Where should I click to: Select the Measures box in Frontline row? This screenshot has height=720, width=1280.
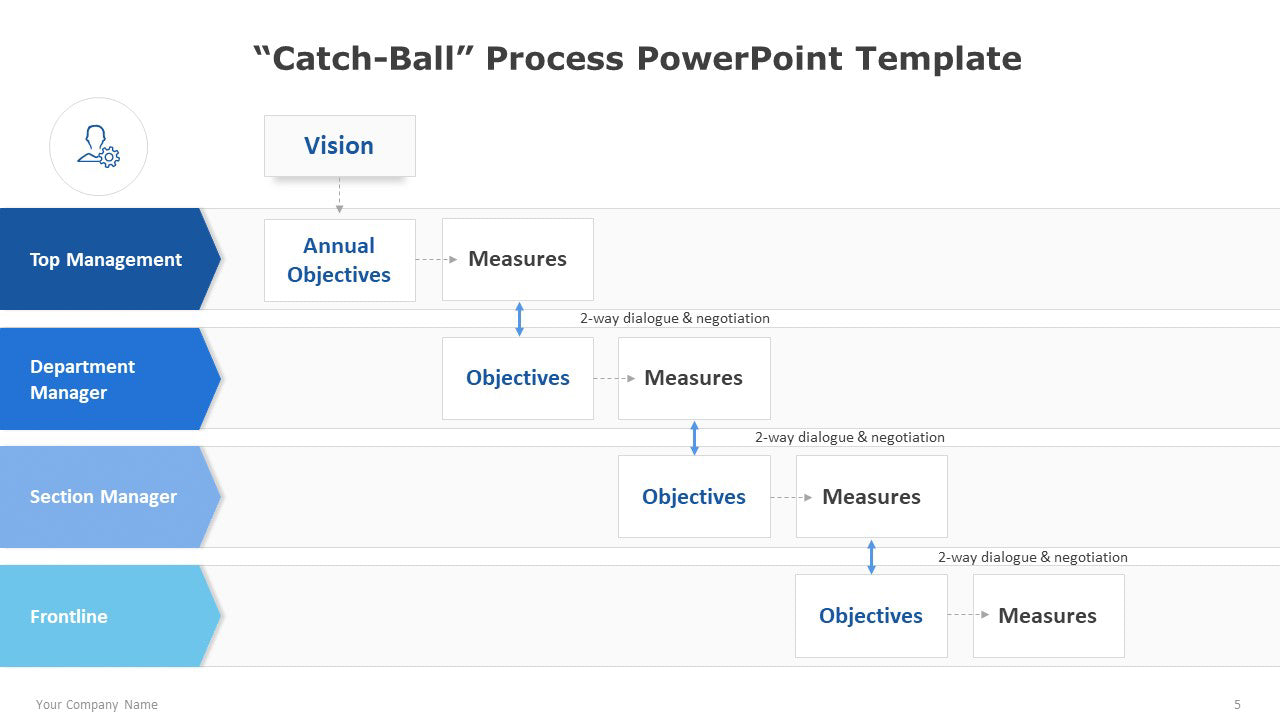[x=1049, y=616]
